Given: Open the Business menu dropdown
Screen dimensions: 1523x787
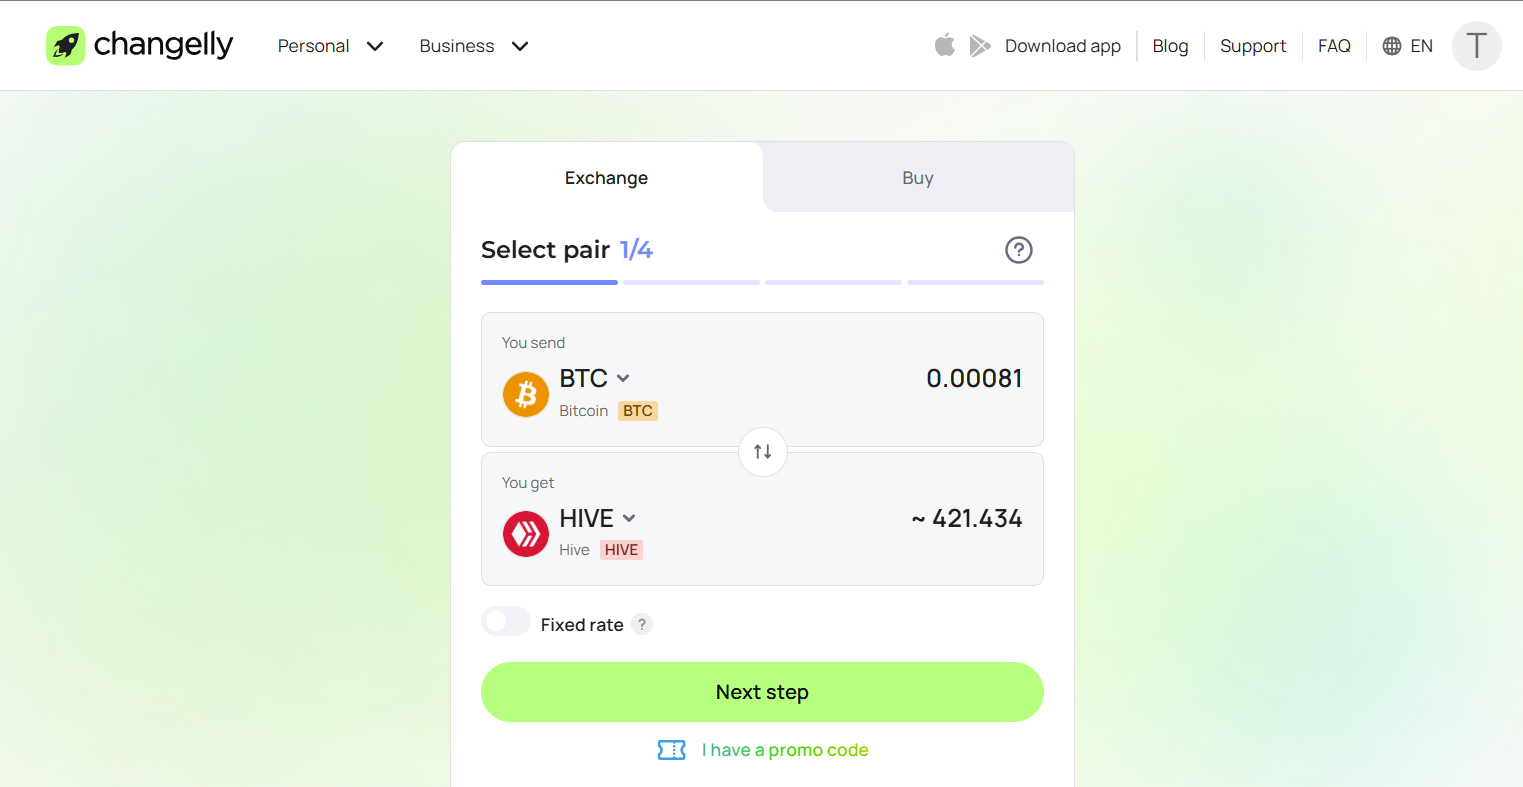Looking at the screenshot, I should [x=473, y=46].
